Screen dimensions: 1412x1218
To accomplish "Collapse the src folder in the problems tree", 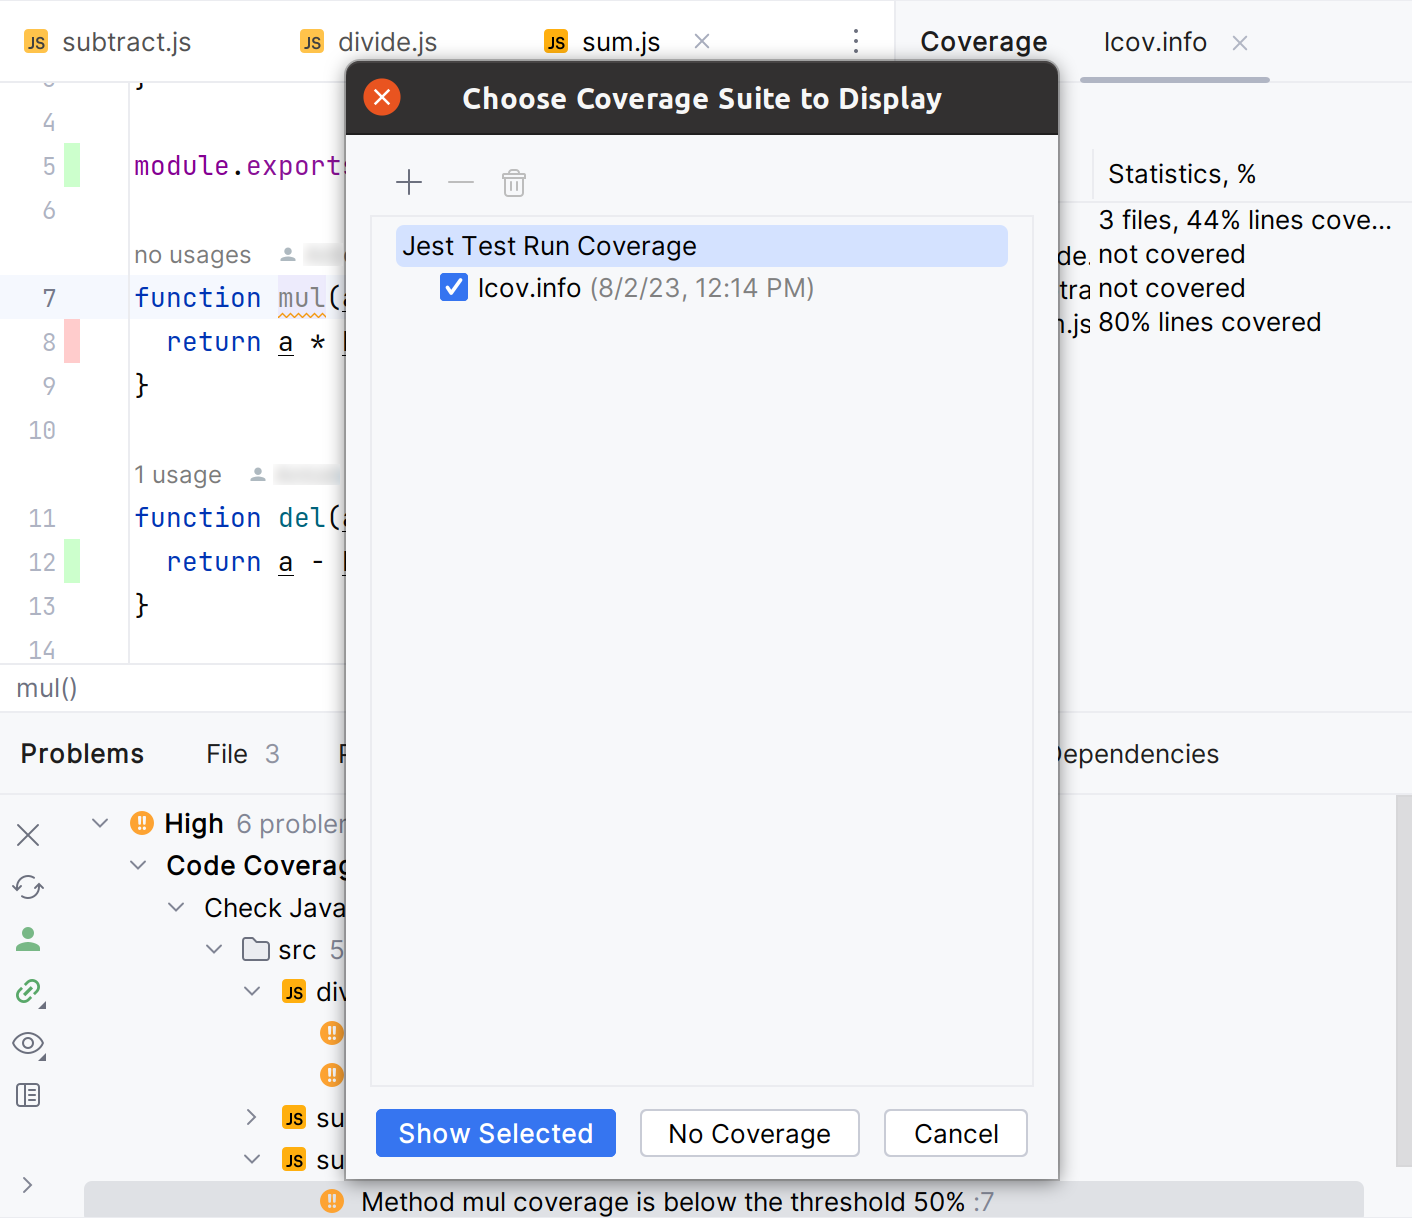I will point(213,948).
